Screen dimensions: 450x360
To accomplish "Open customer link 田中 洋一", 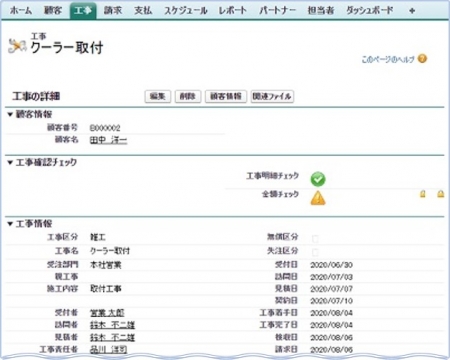I will [x=108, y=140].
